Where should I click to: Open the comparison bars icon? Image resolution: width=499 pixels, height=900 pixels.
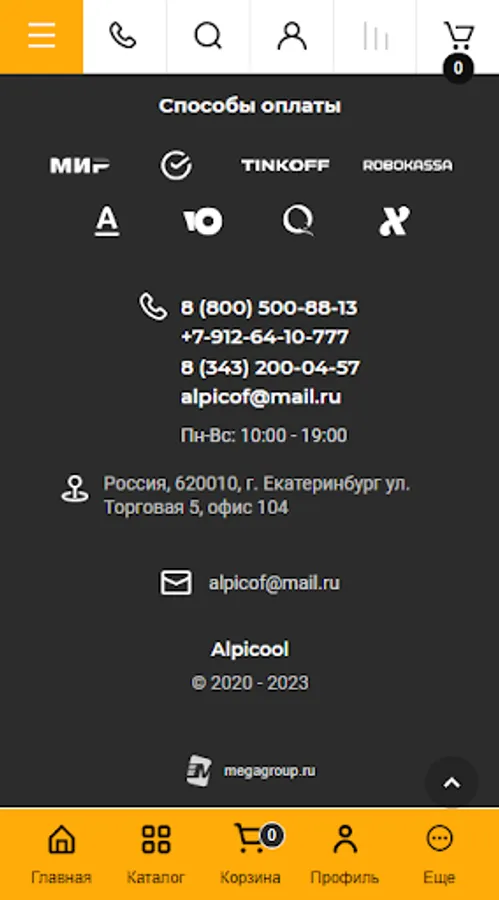[375, 37]
